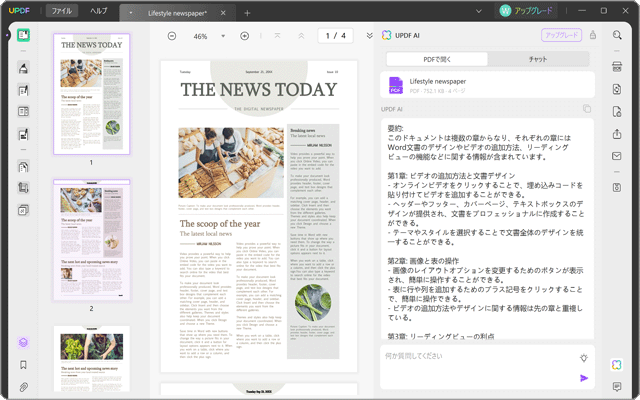640x400 pixels.
Task: Click the lightbulb prompt suggestions icon
Action: [x=584, y=357]
